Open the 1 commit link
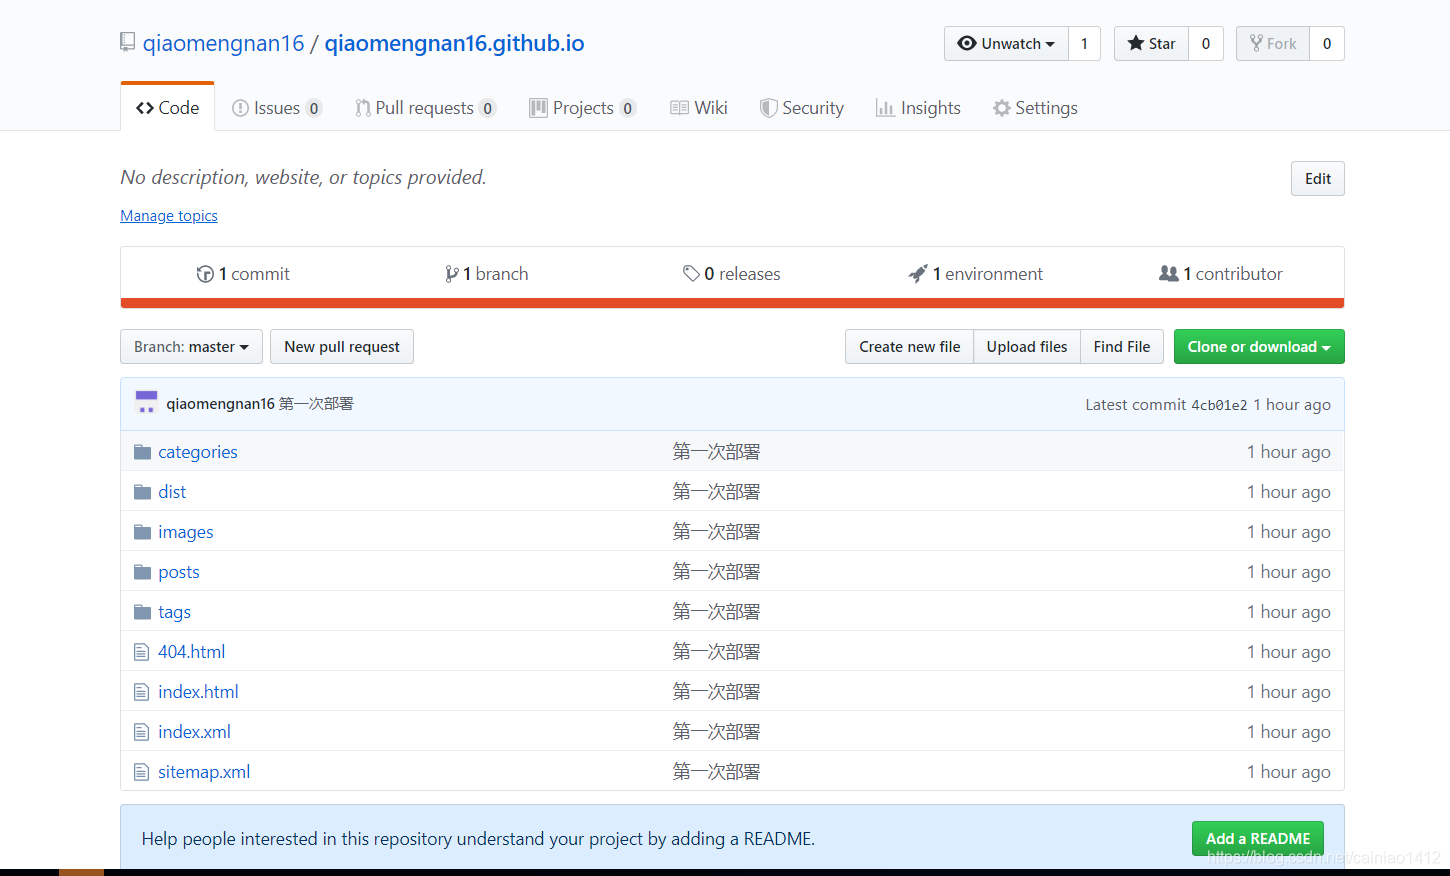The height and width of the screenshot is (876, 1450). click(243, 274)
